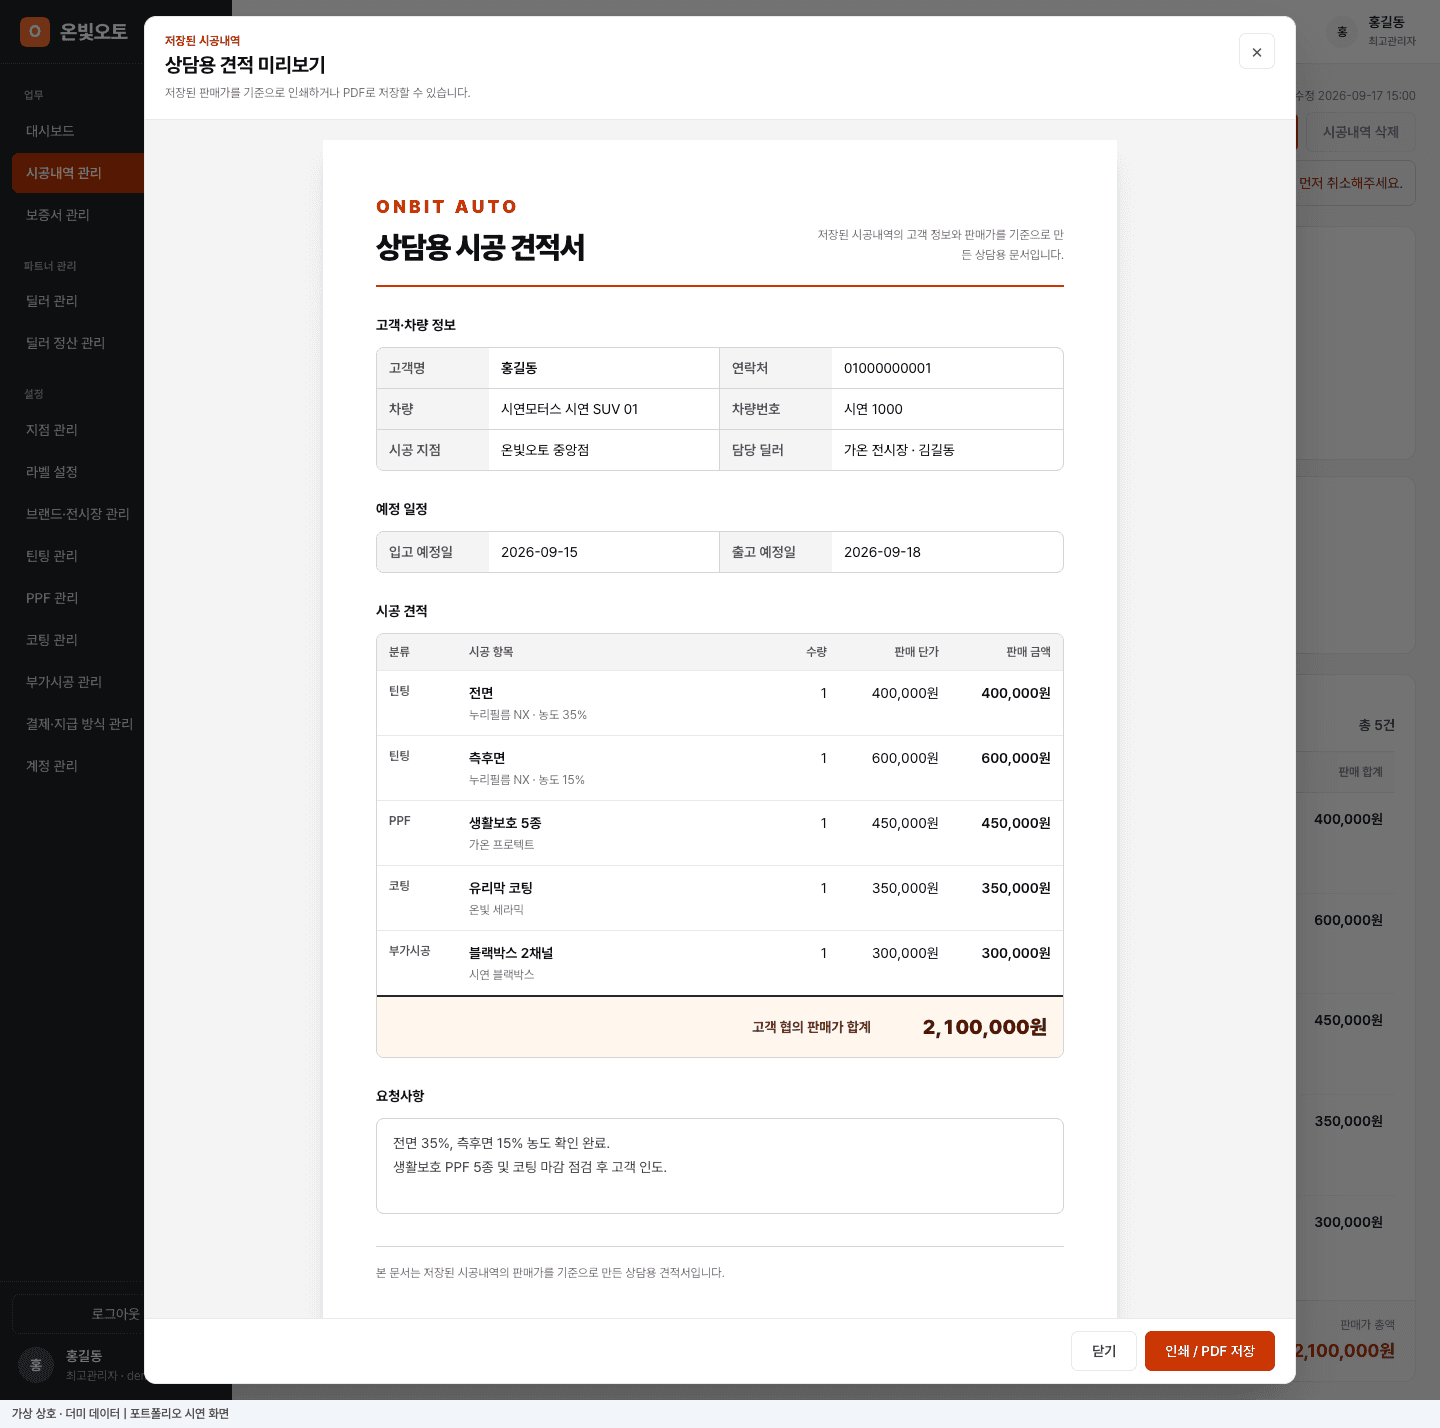Click the 온빛오토 logo icon
1440x1428 pixels.
pos(35,32)
